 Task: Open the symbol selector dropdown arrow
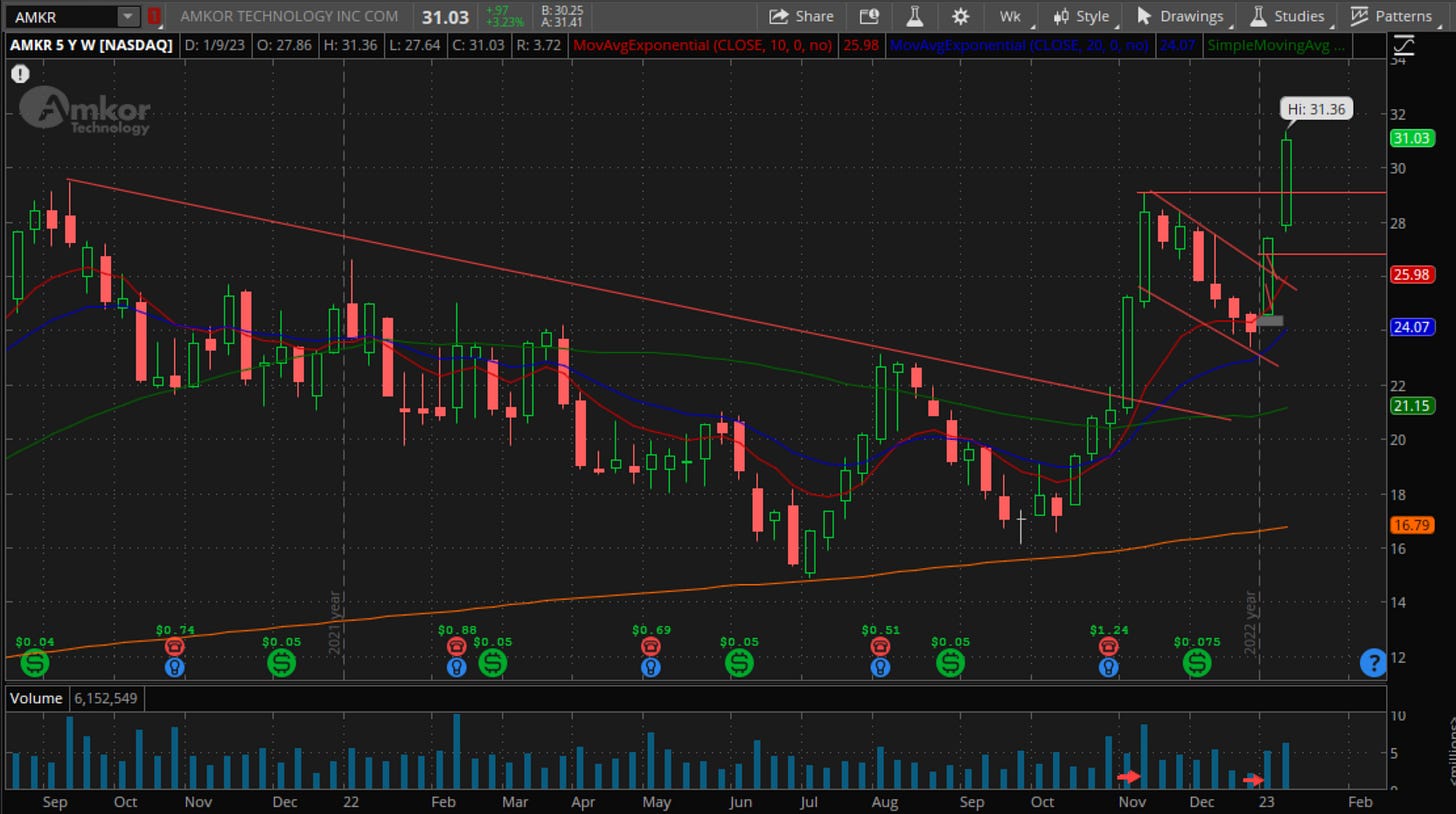click(128, 16)
